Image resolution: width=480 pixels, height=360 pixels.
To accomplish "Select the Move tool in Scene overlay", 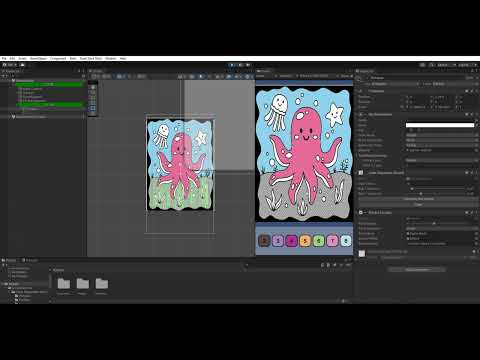I will (x=93, y=93).
